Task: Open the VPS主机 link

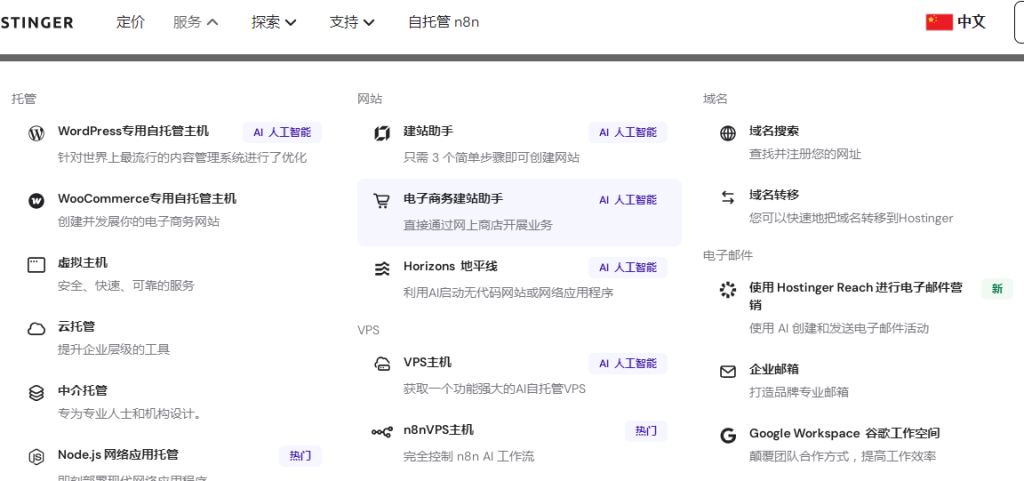Action: pos(427,362)
